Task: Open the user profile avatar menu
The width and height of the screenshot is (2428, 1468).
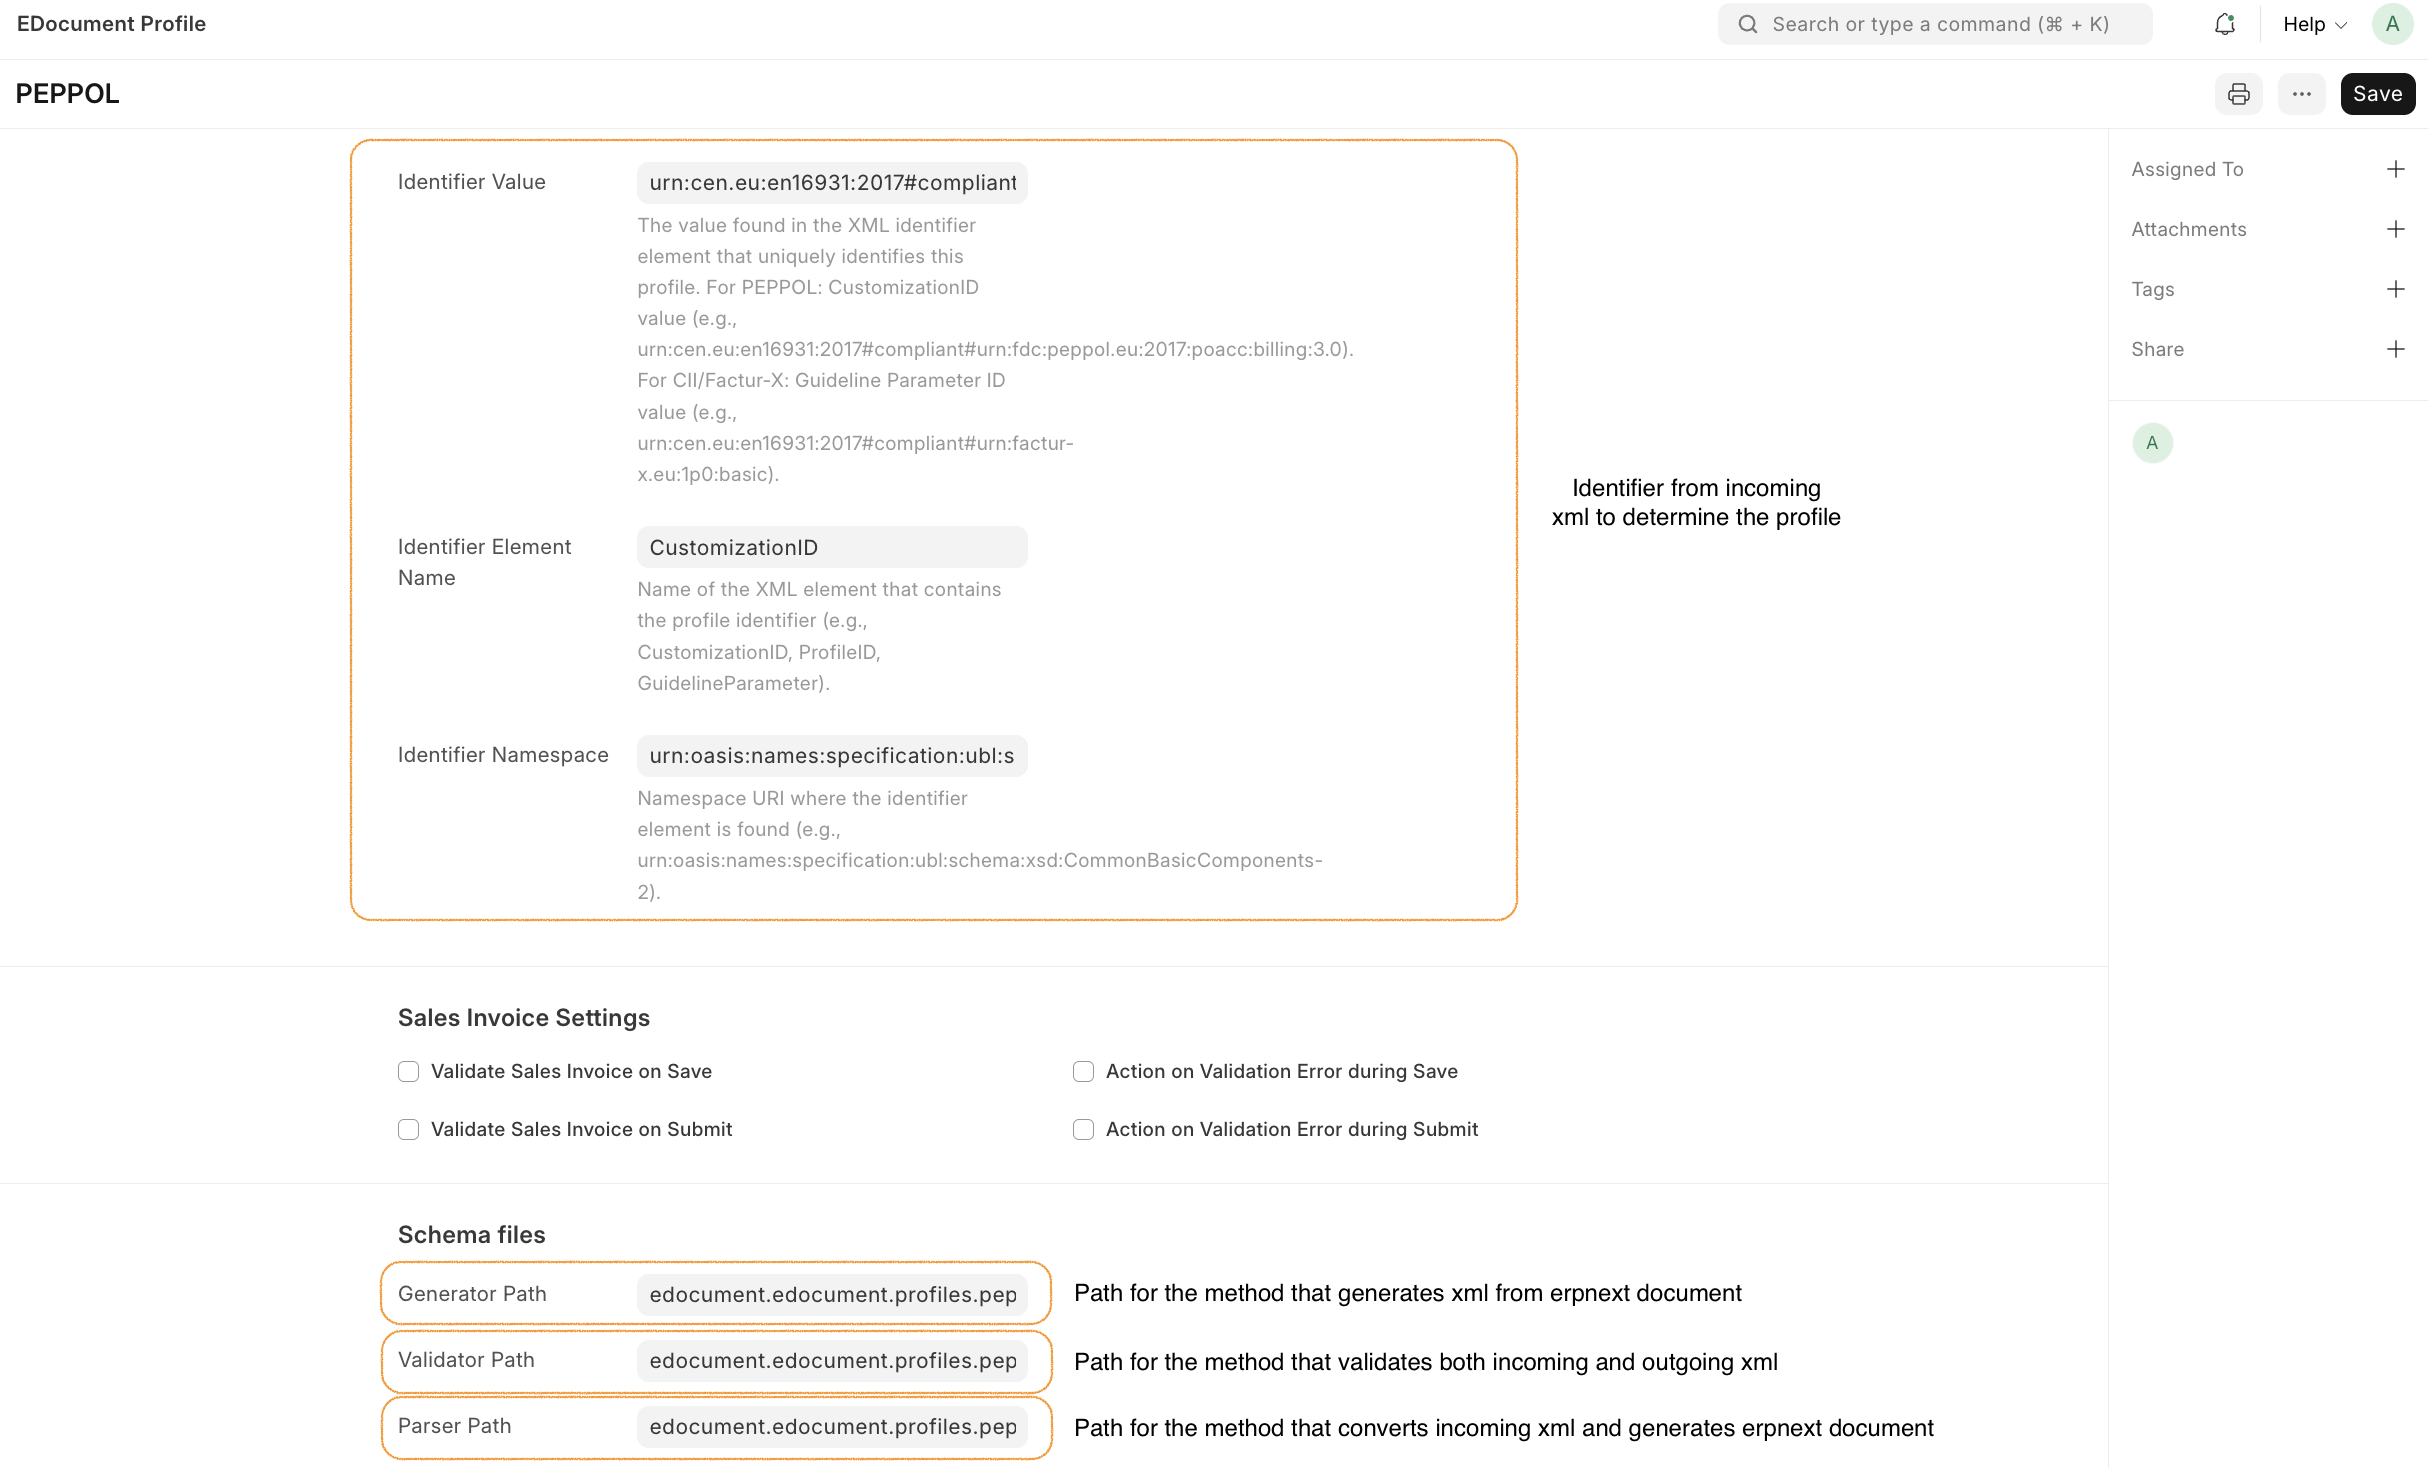Action: pyautogui.click(x=2392, y=24)
